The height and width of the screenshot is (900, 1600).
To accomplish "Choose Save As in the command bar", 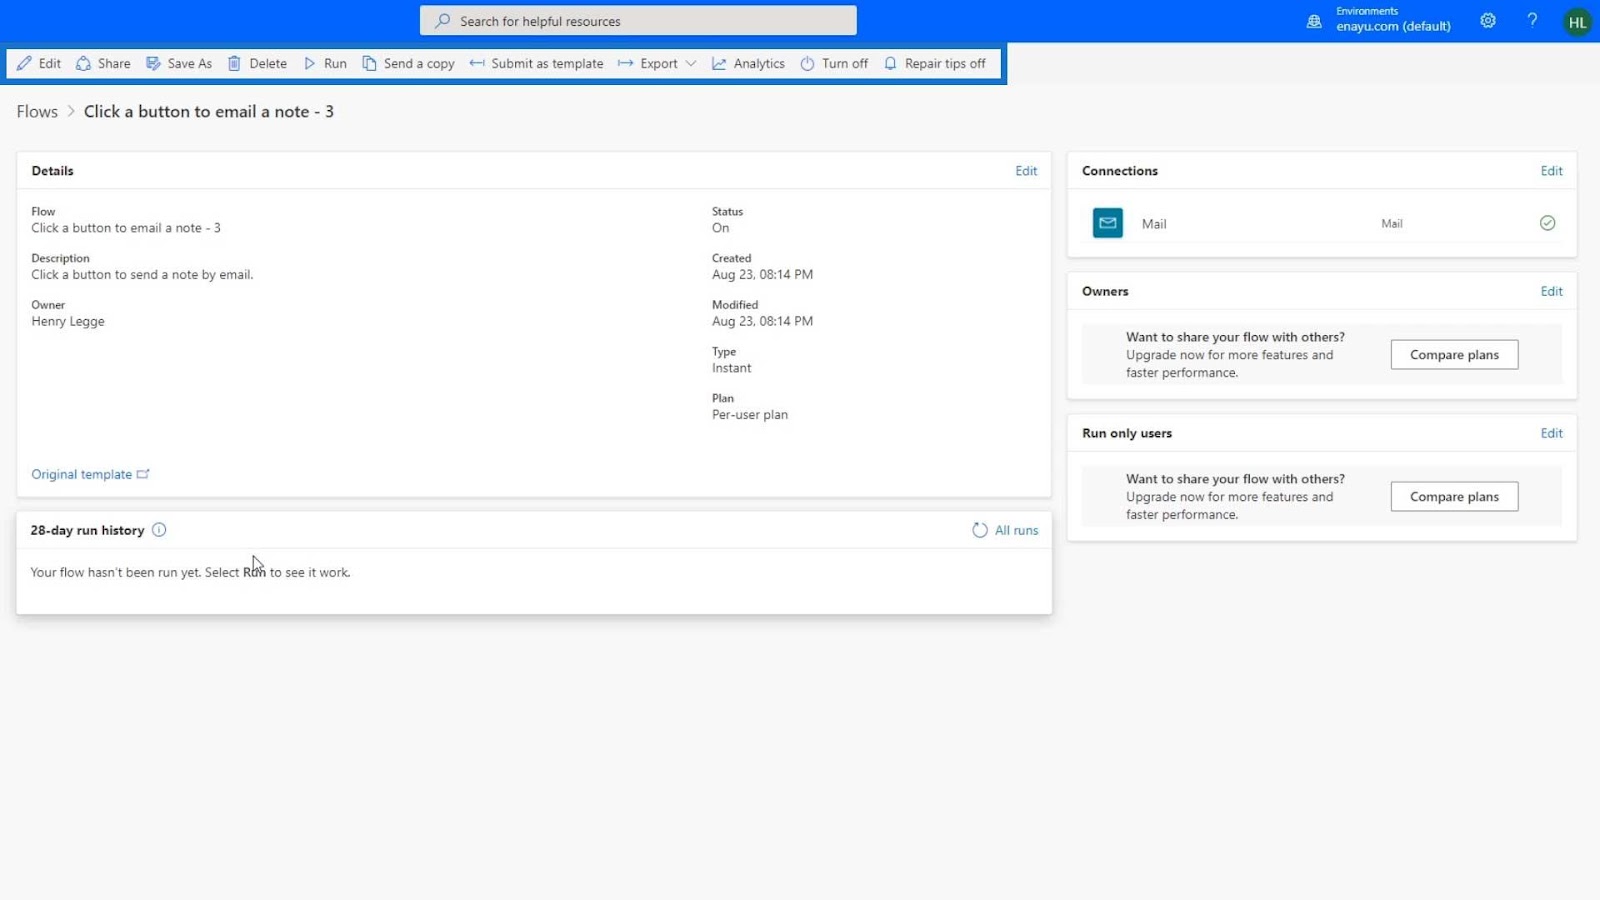I will tap(179, 63).
